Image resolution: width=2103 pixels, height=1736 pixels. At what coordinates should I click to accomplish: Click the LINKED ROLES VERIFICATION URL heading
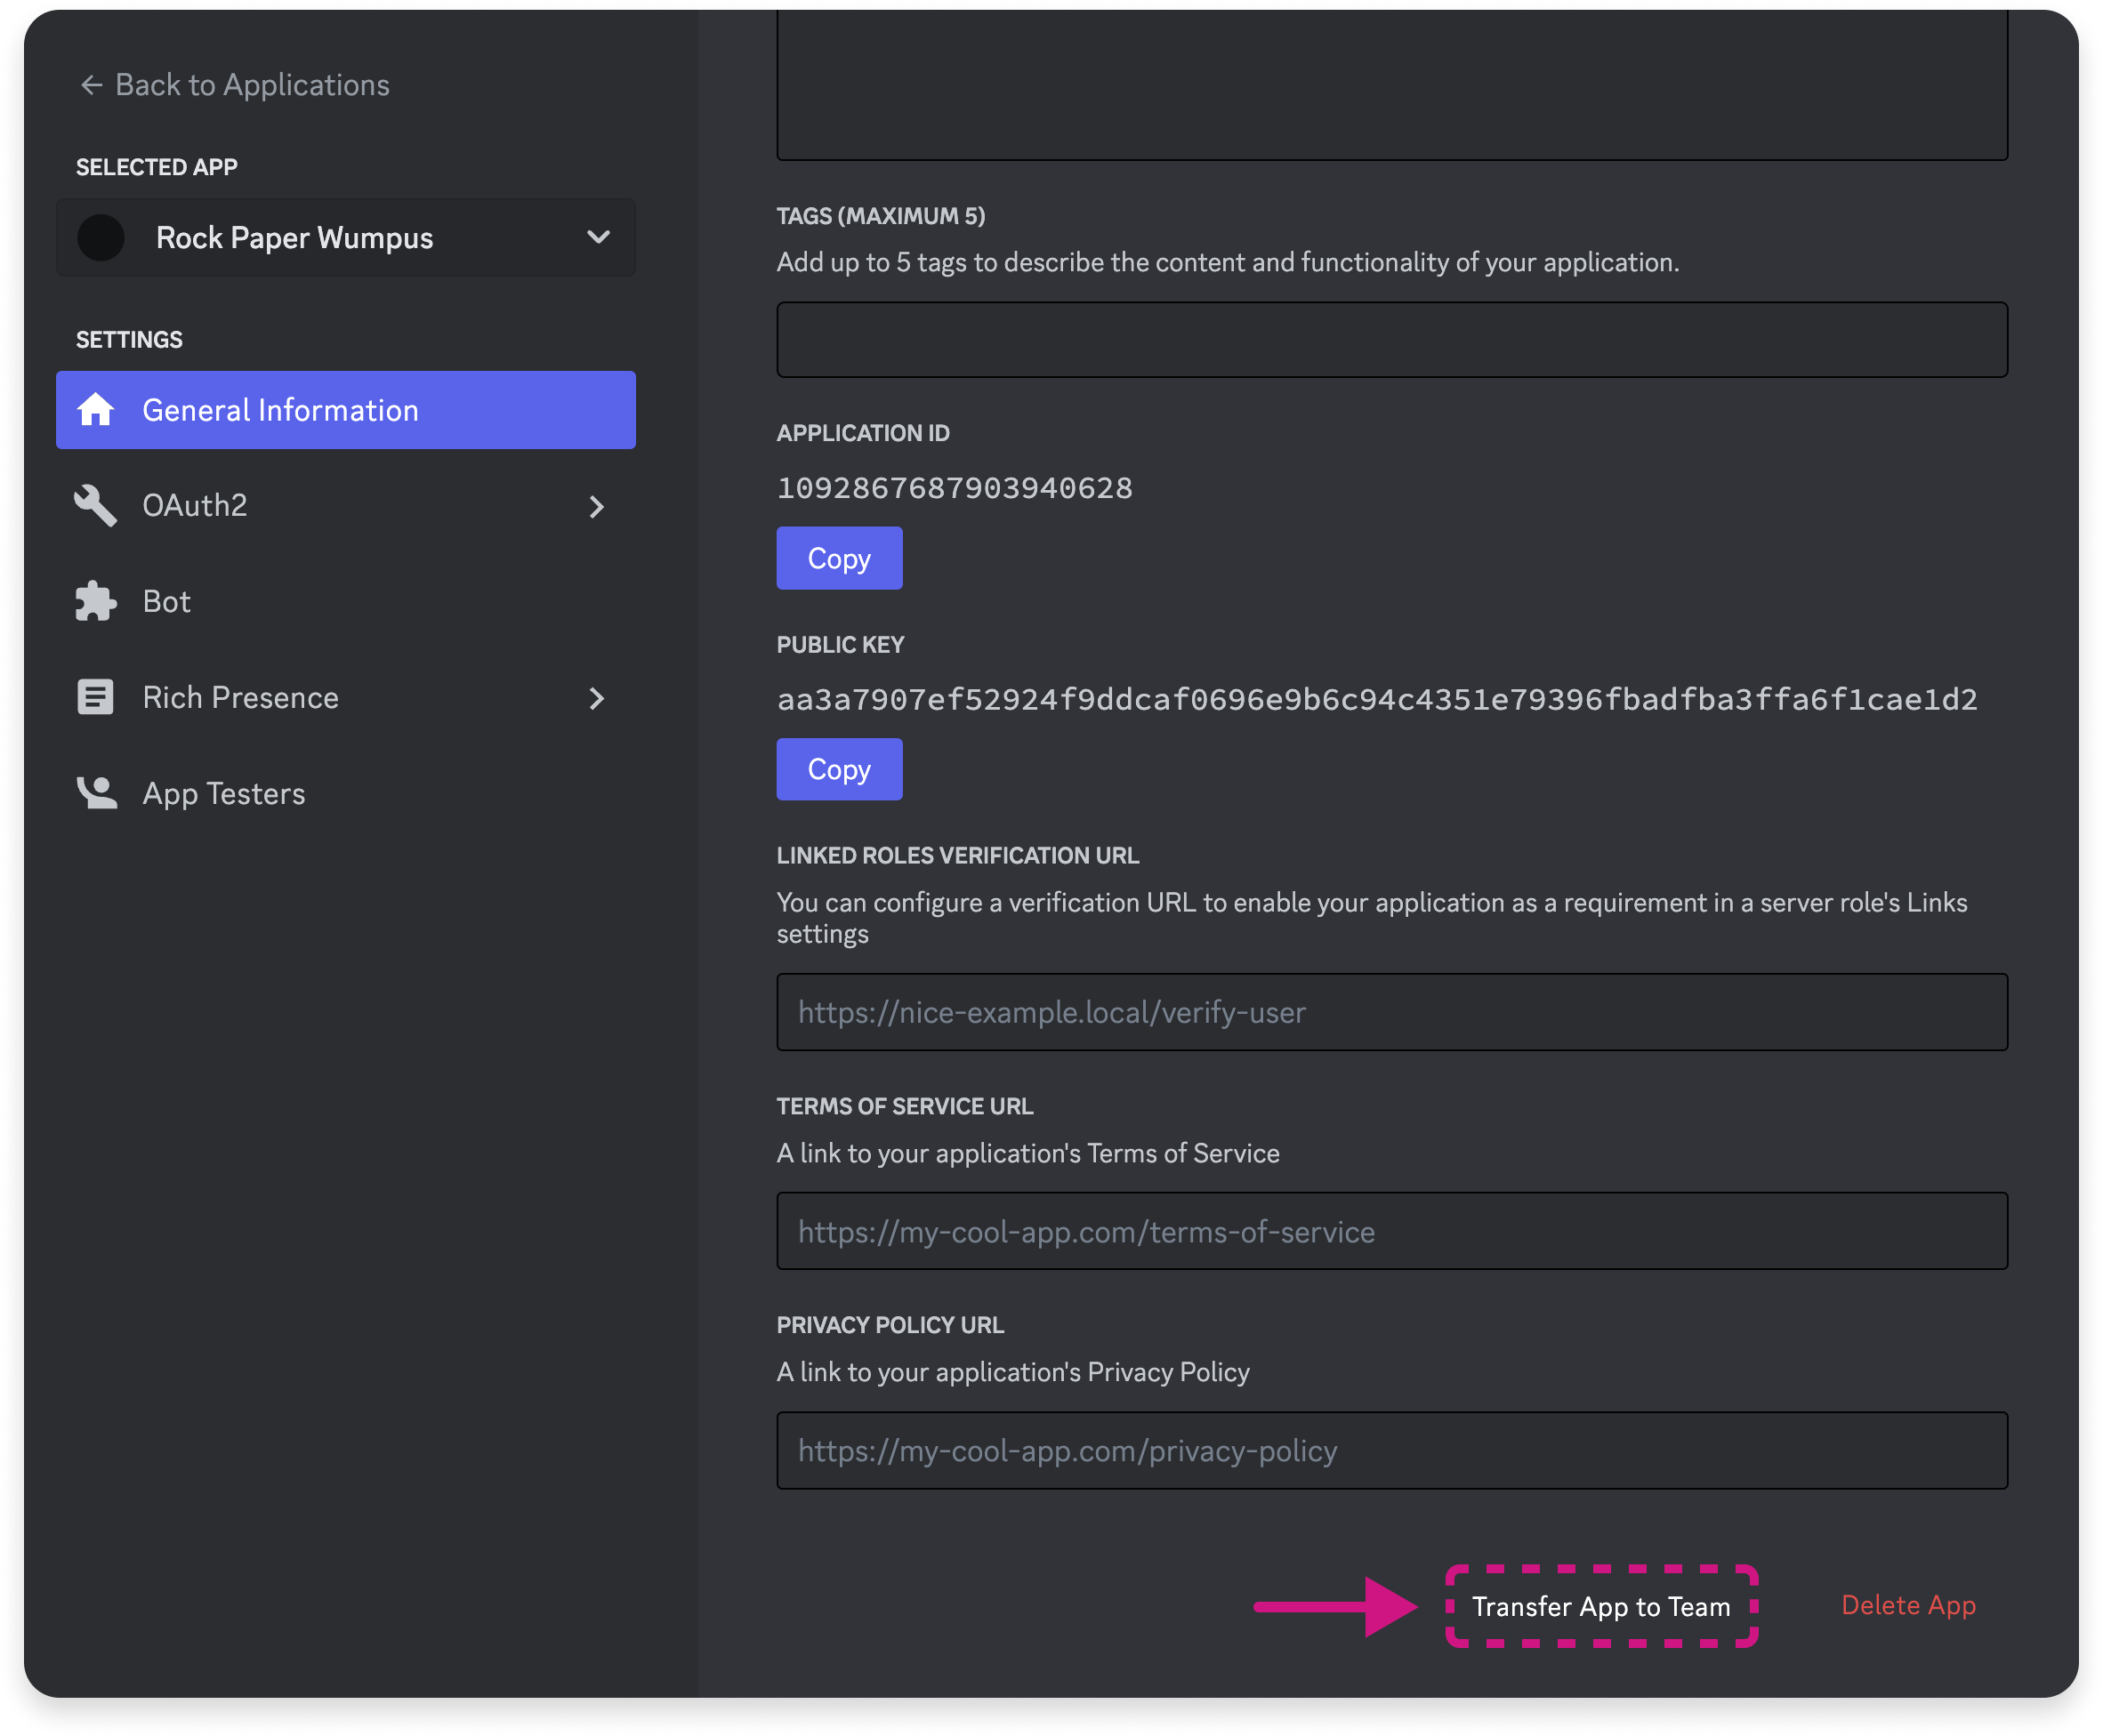957,856
